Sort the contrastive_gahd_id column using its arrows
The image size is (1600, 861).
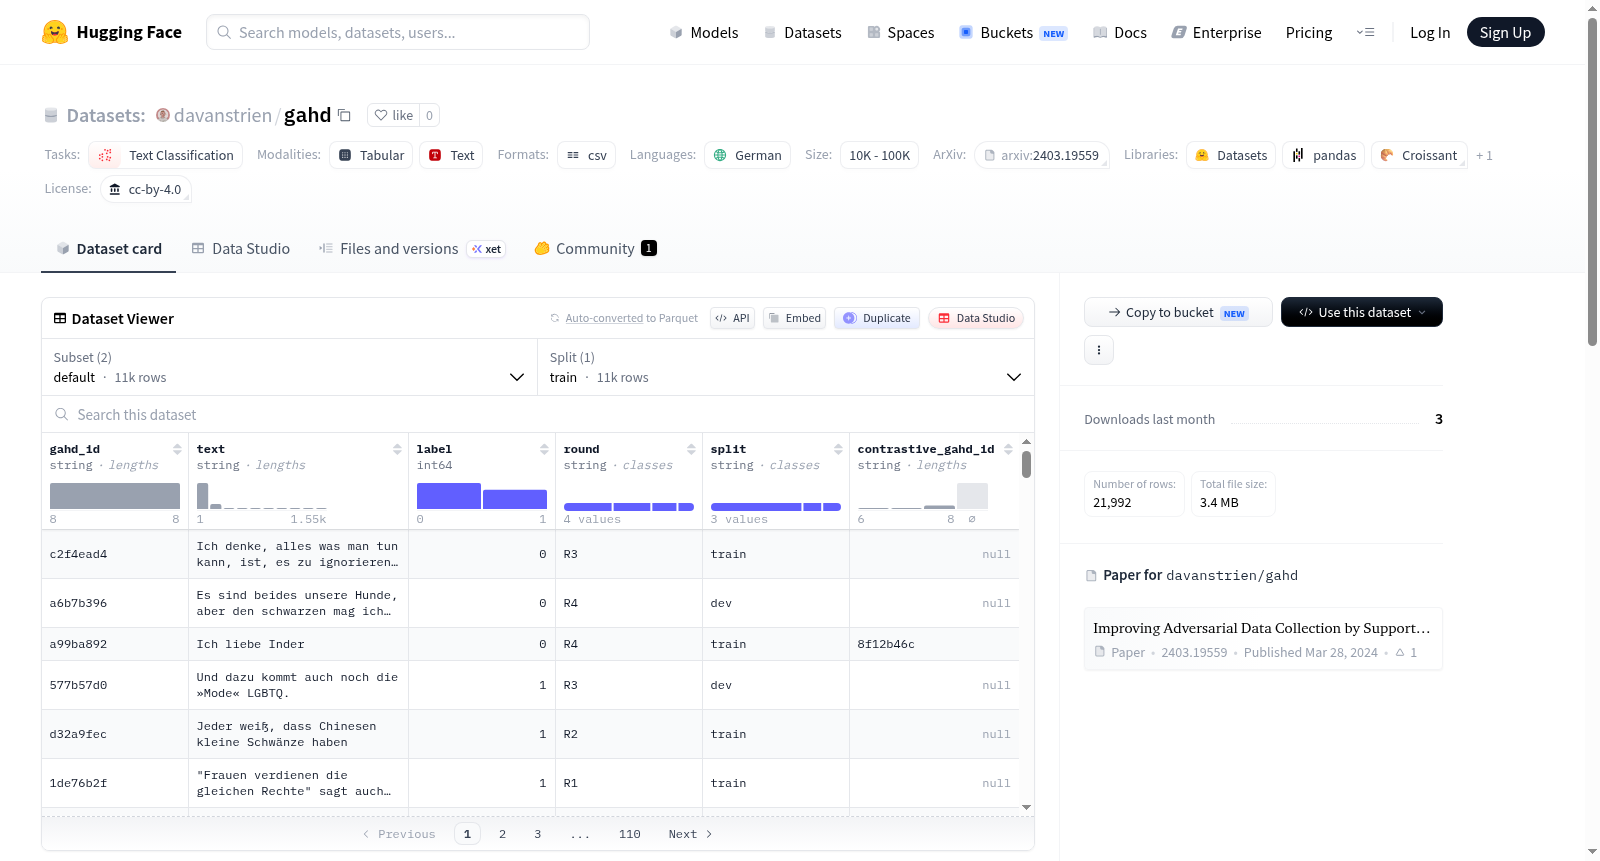(1008, 449)
